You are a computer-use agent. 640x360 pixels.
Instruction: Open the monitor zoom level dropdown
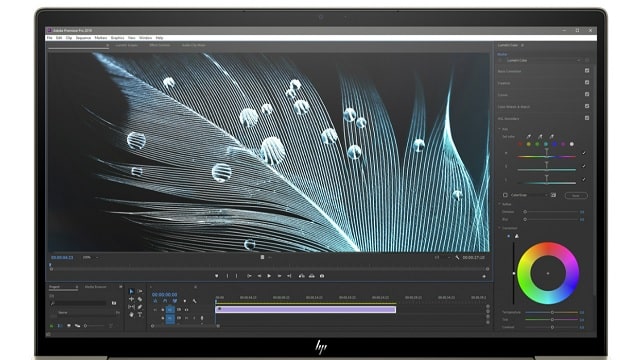pos(91,258)
